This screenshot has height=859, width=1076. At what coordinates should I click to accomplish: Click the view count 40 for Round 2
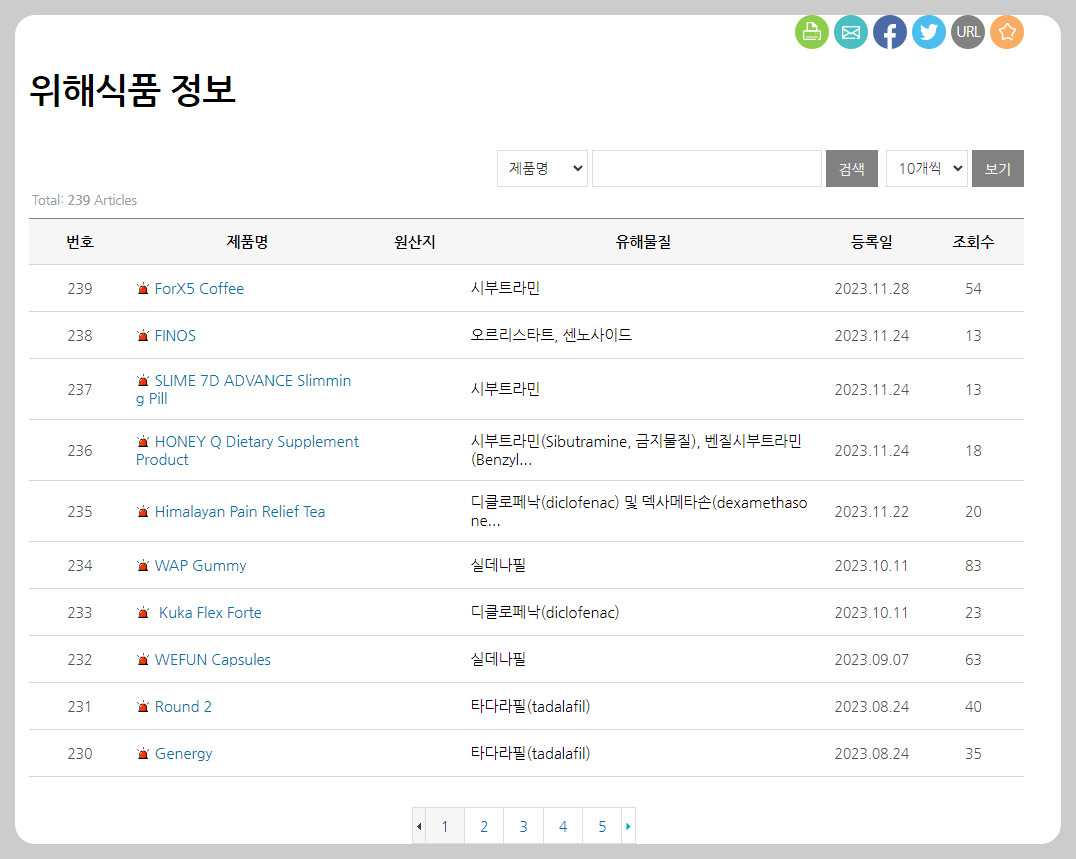coord(973,707)
